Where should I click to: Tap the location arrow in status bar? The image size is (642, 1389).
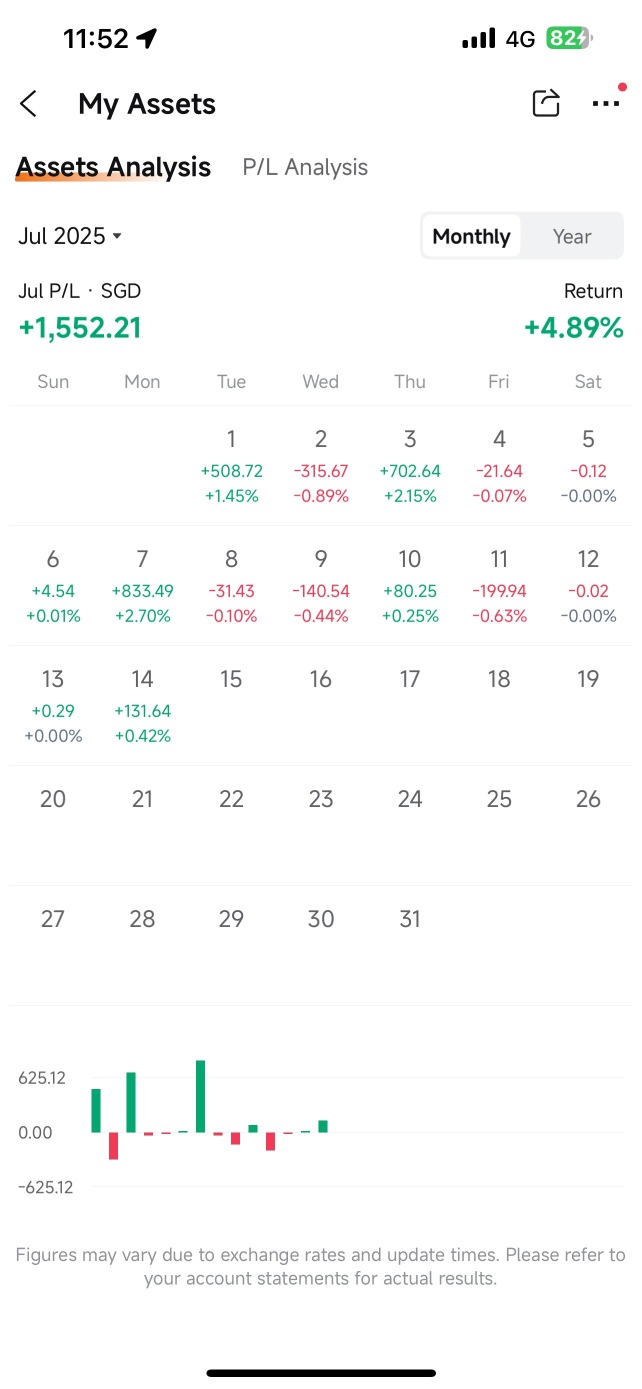tap(147, 39)
